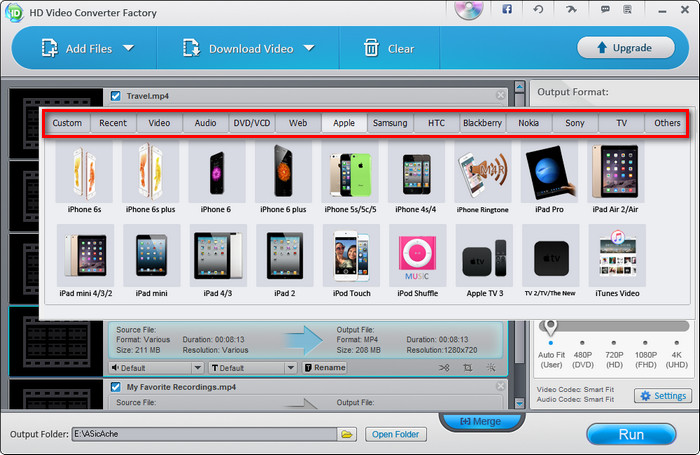
Task: Open the video effects tool
Action: [x=491, y=367]
